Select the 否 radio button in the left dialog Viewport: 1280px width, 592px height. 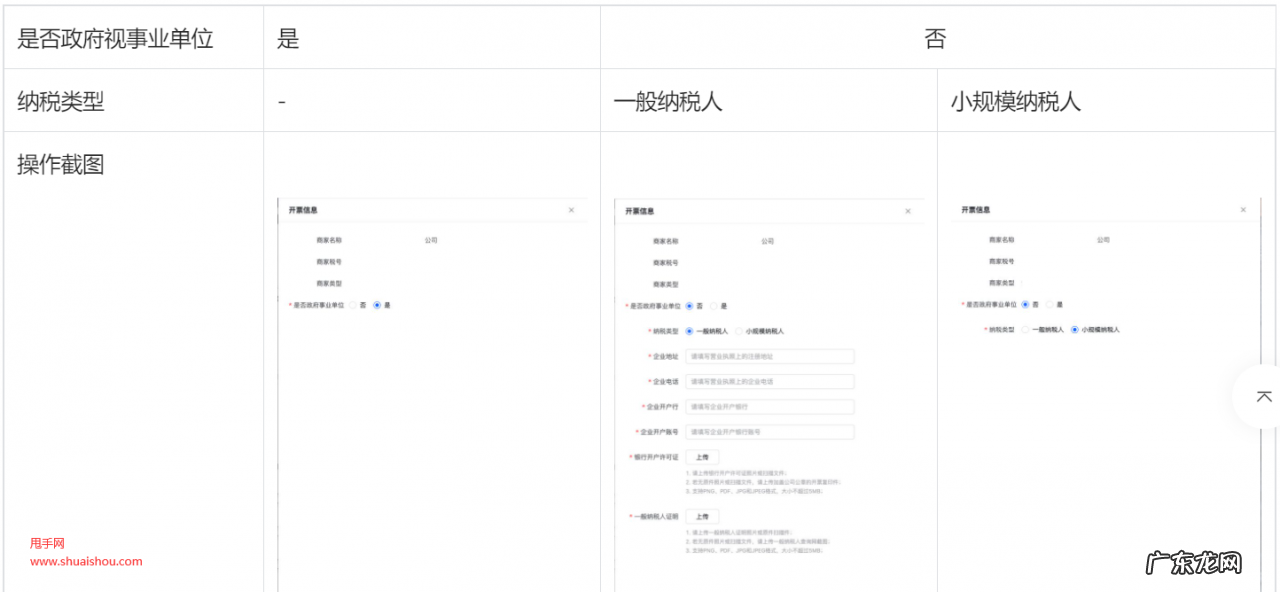click(353, 305)
